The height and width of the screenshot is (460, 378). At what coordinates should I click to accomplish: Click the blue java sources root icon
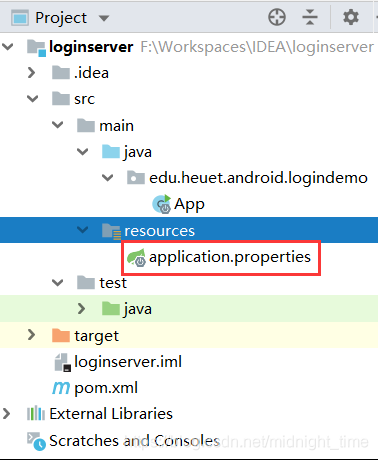[x=111, y=151]
